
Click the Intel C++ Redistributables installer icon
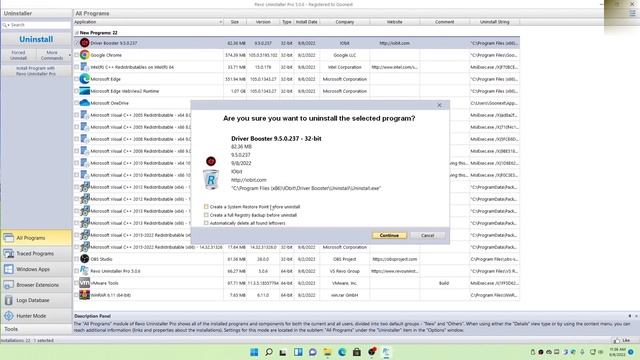84,67
